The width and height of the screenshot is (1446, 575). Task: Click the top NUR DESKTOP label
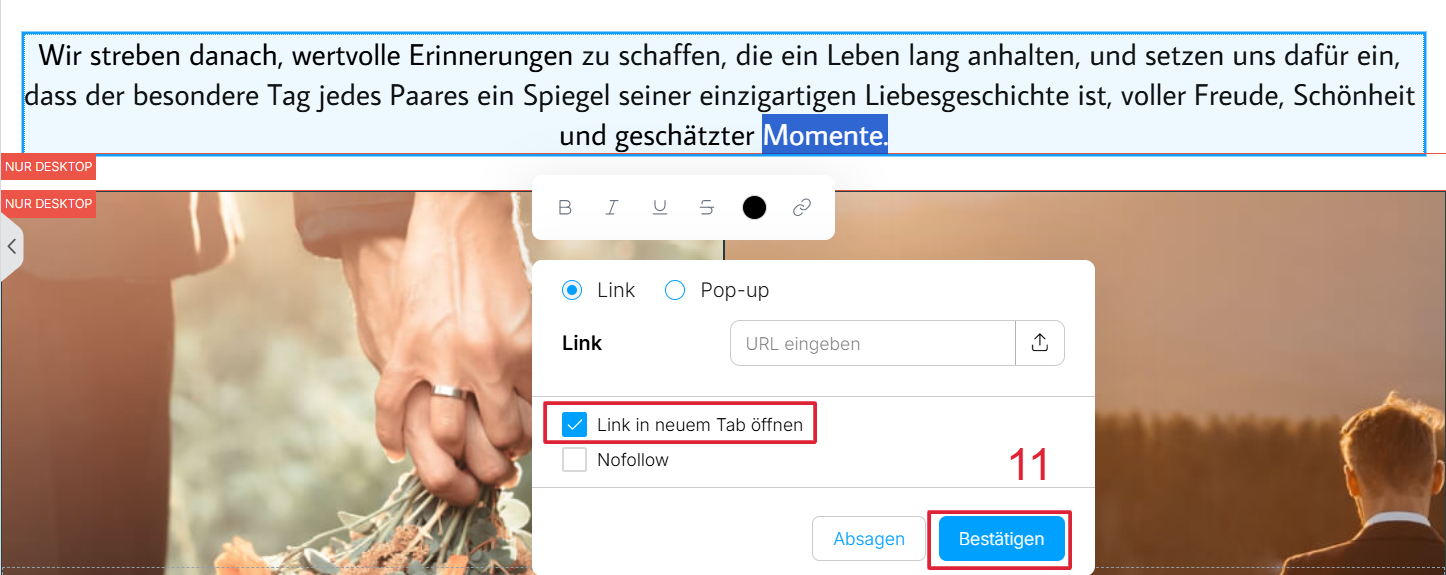pyautogui.click(x=48, y=167)
